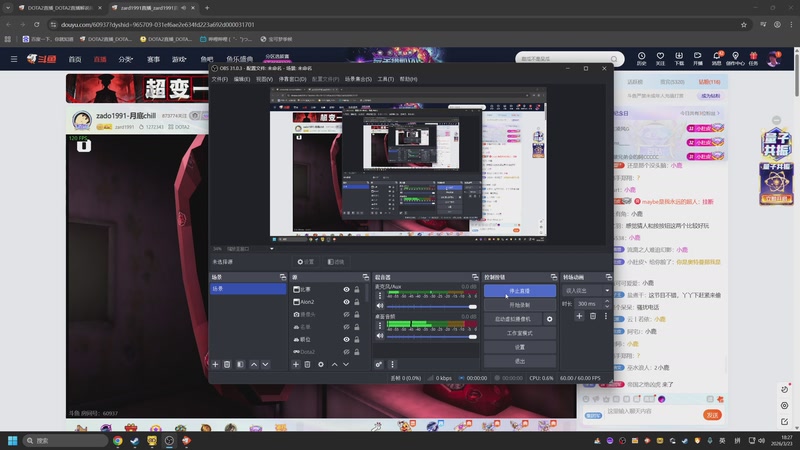Click Start Virtual Camera button

pos(513,319)
